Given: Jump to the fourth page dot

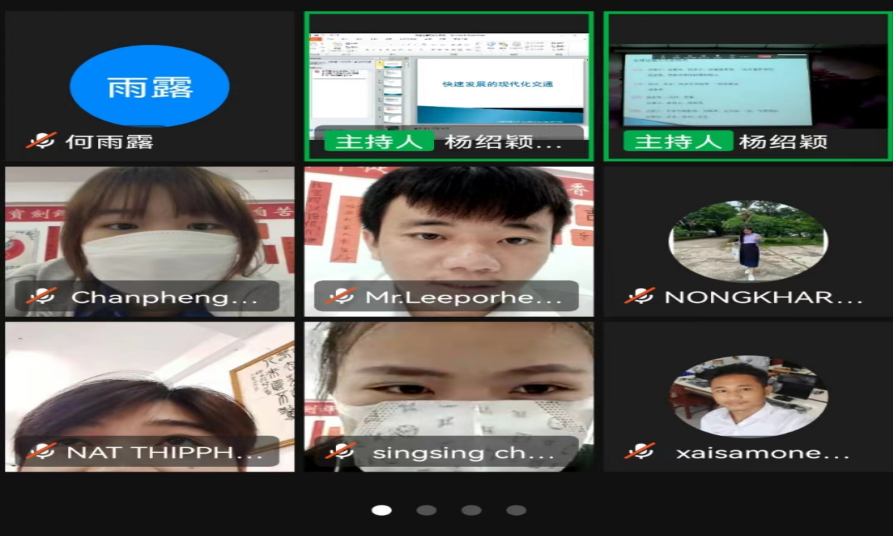Looking at the screenshot, I should click(x=516, y=510).
